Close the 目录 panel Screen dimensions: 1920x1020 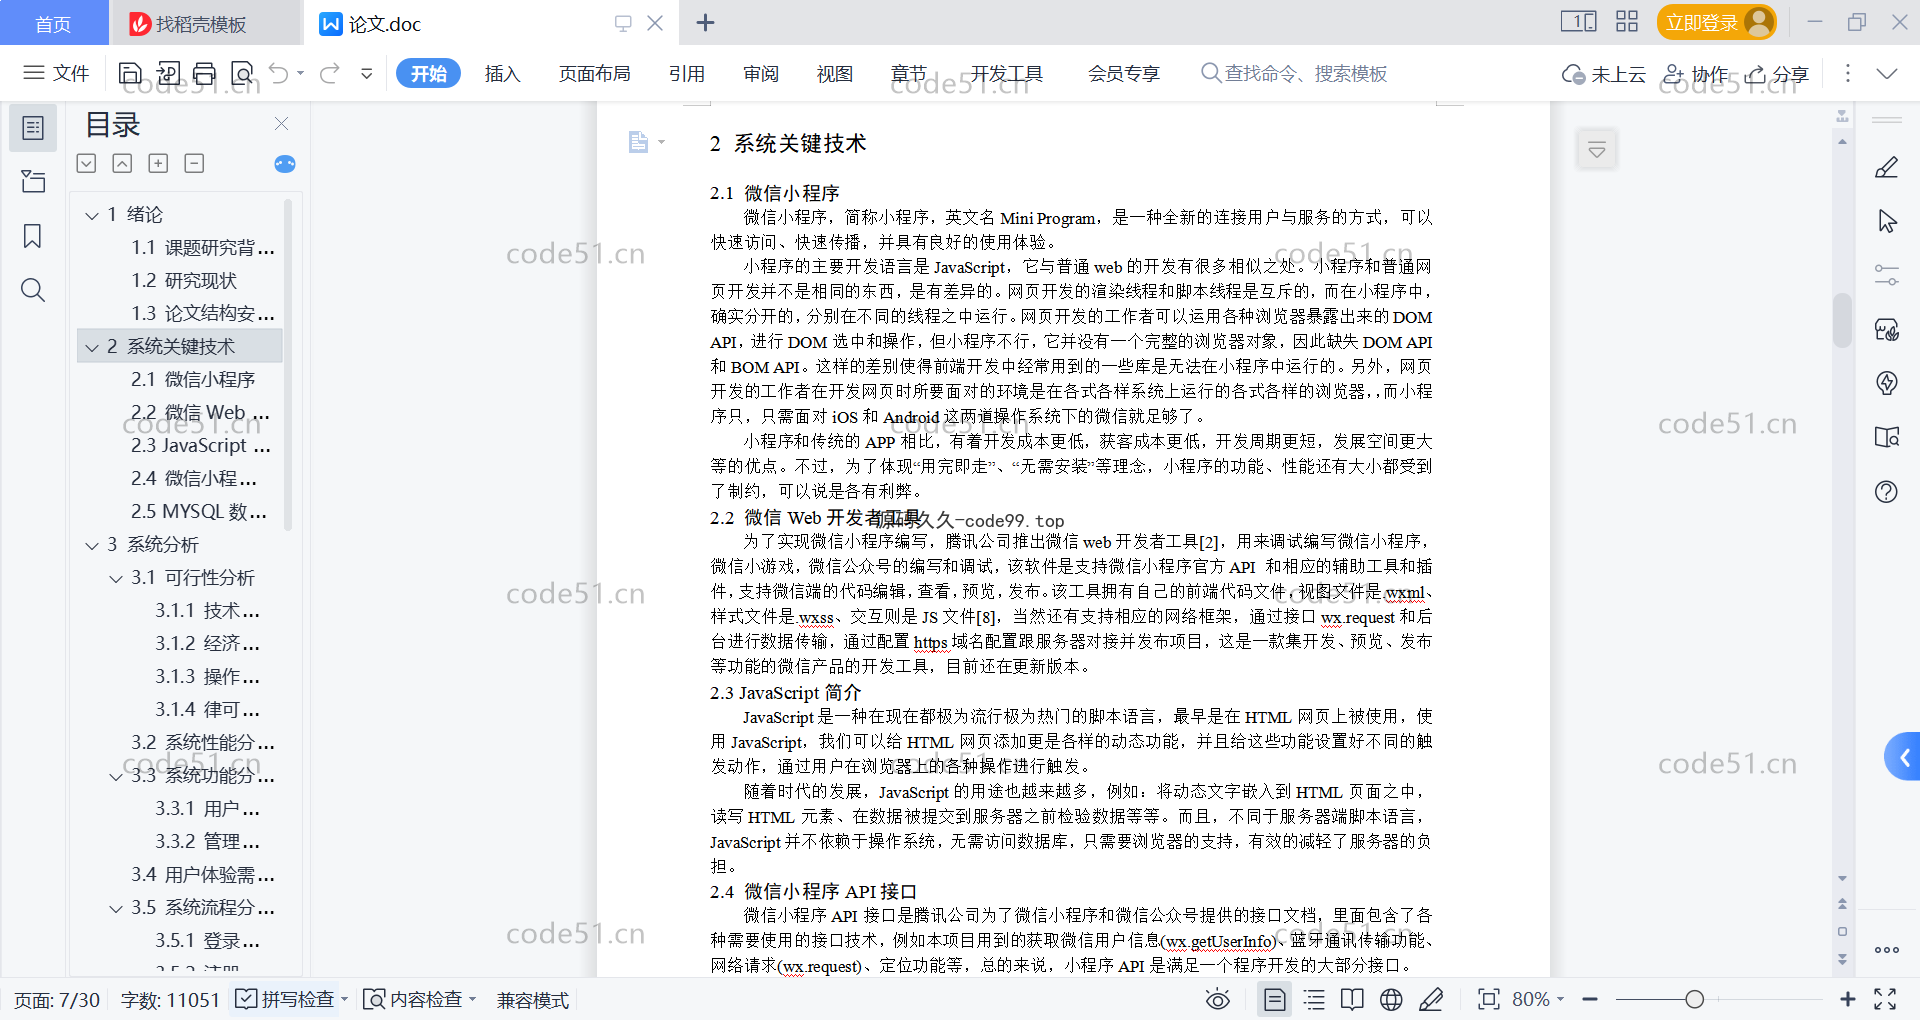click(281, 123)
